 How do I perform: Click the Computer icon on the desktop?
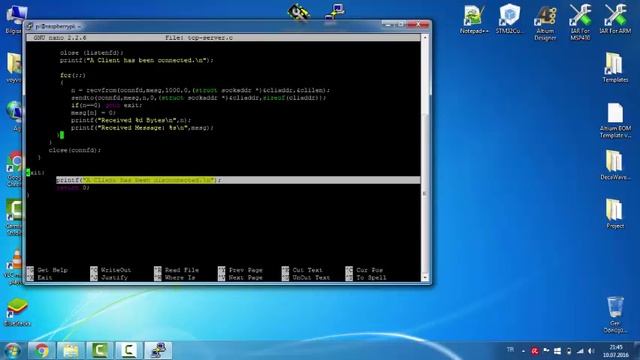click(x=16, y=20)
